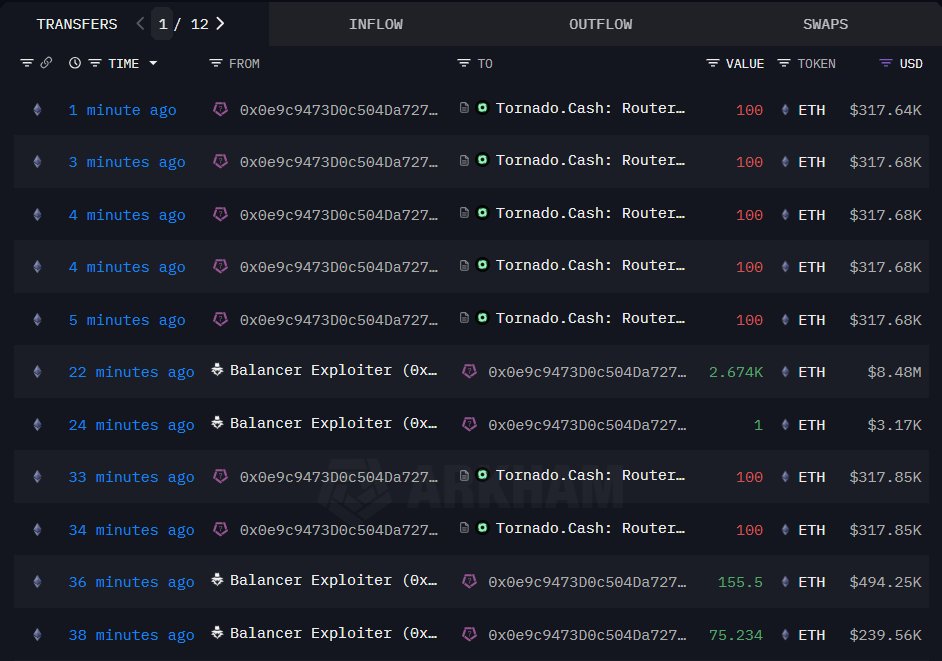Switch to the INFLOW tab
This screenshot has width=942, height=661.
point(376,24)
